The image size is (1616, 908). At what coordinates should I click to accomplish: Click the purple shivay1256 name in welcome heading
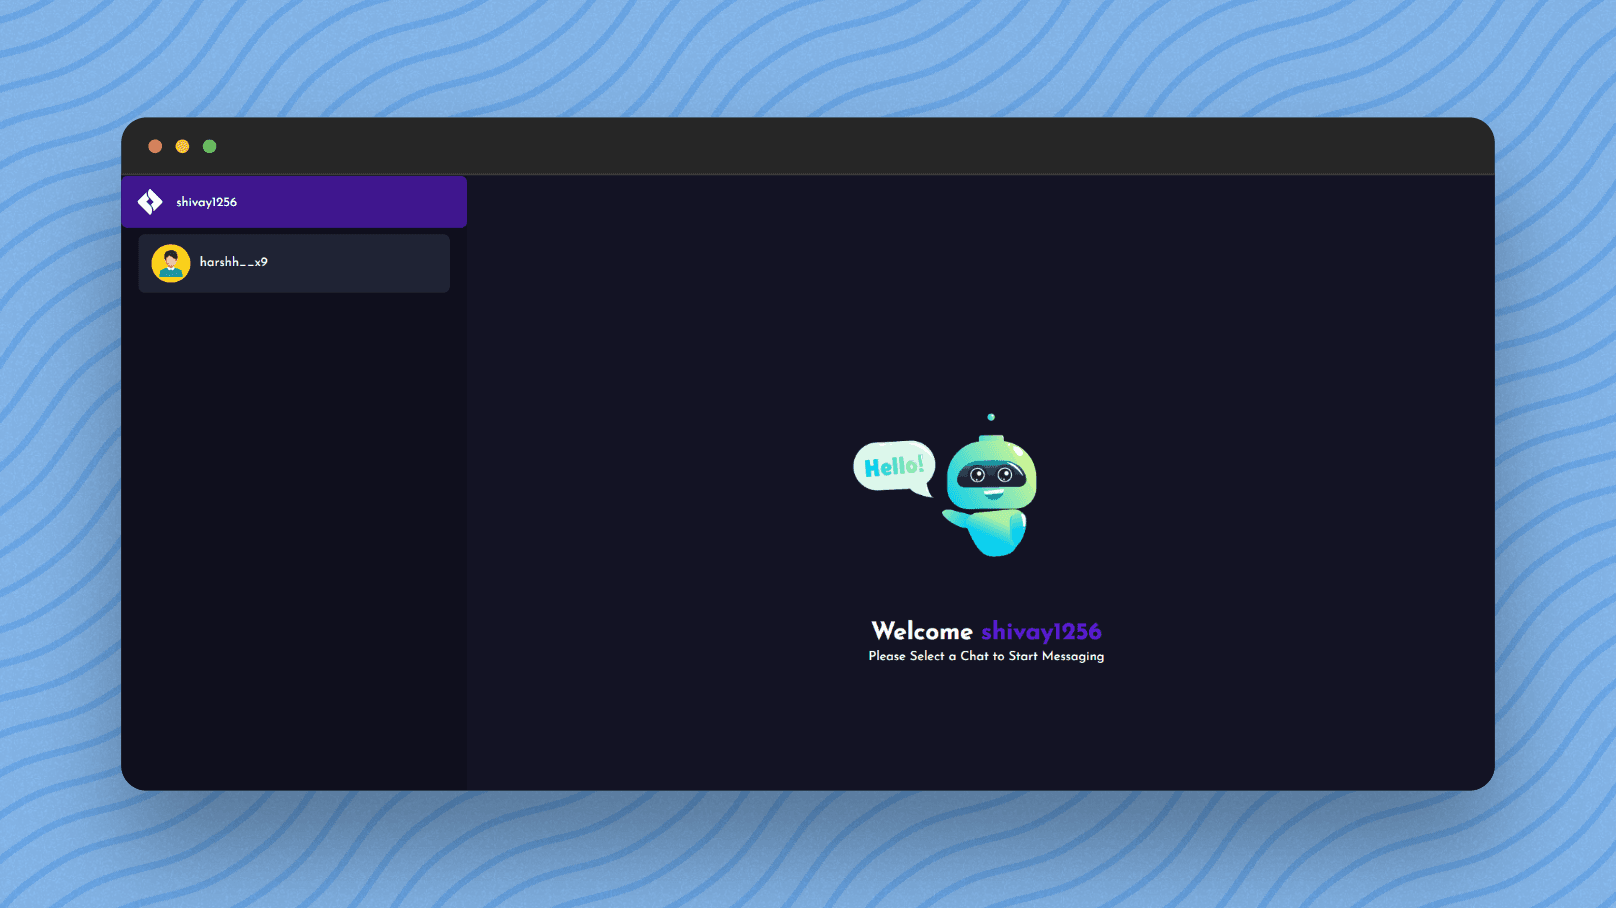coord(1041,631)
